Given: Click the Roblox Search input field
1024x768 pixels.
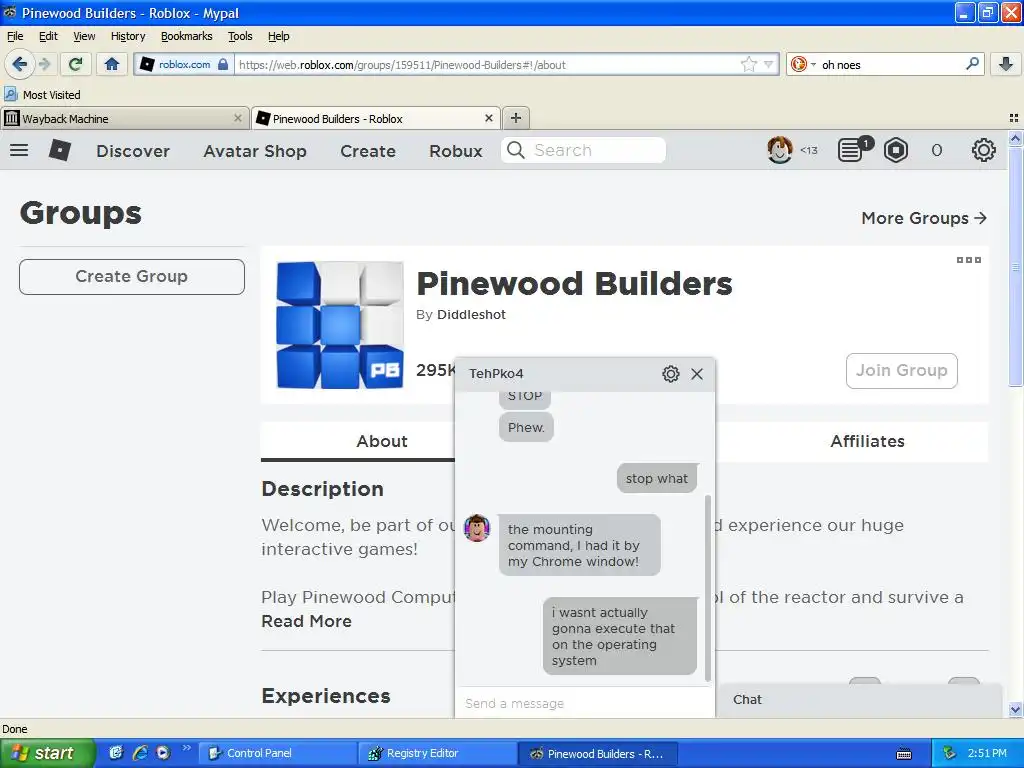Looking at the screenshot, I should click(x=583, y=150).
